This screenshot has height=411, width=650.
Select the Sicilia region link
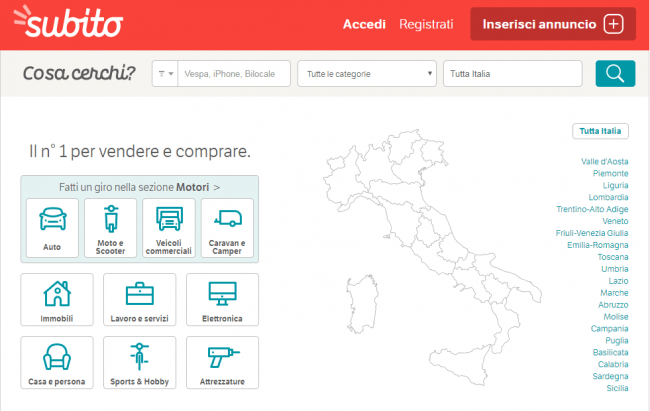[617, 388]
